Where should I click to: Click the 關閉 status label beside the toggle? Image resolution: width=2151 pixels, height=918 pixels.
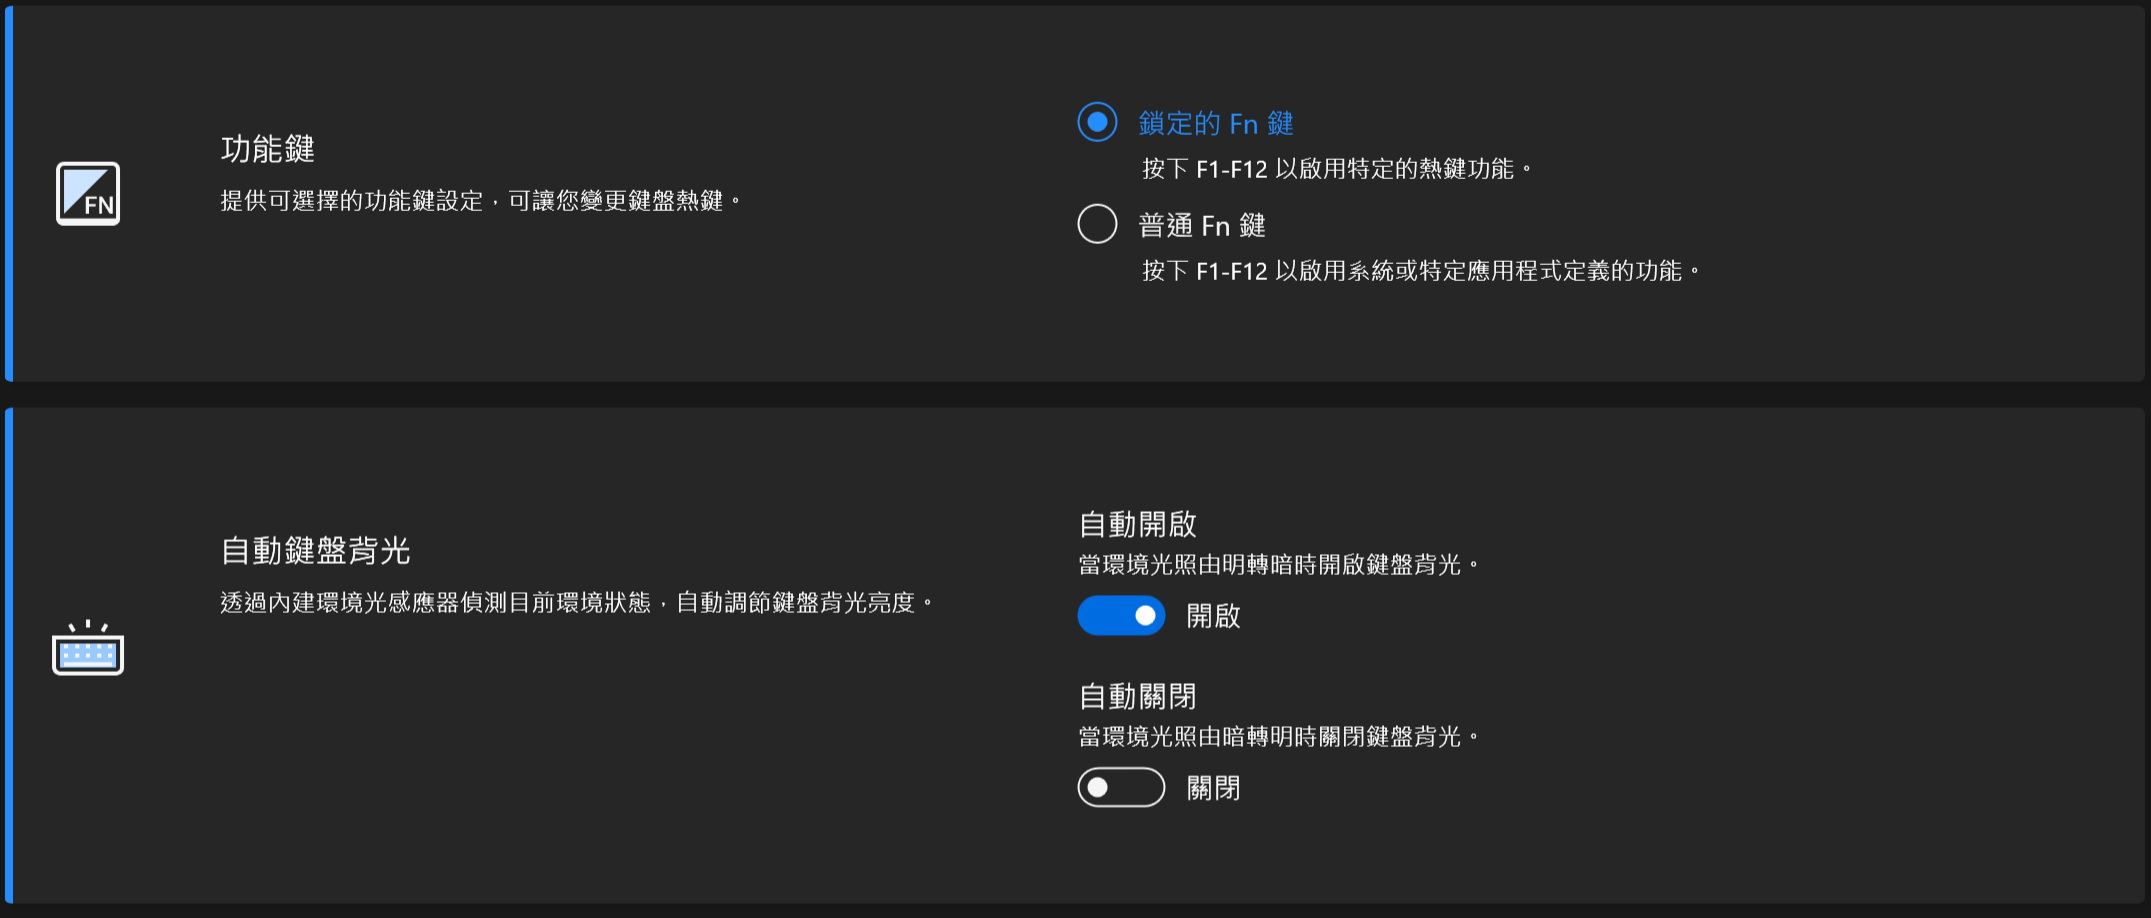pyautogui.click(x=1213, y=788)
